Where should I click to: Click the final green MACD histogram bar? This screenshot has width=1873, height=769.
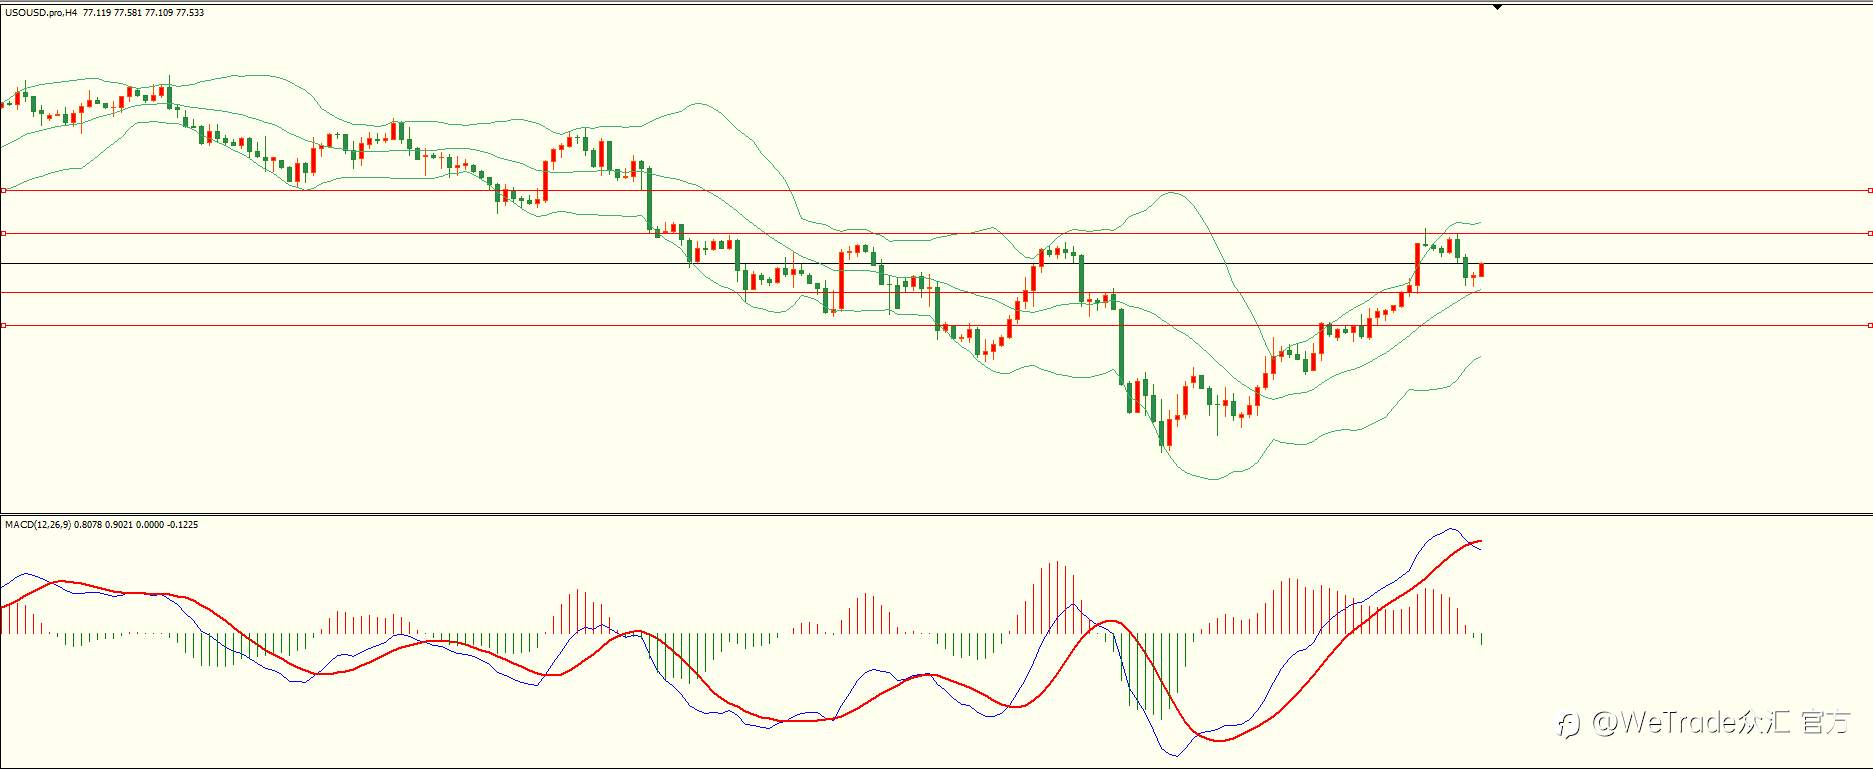pos(1481,637)
